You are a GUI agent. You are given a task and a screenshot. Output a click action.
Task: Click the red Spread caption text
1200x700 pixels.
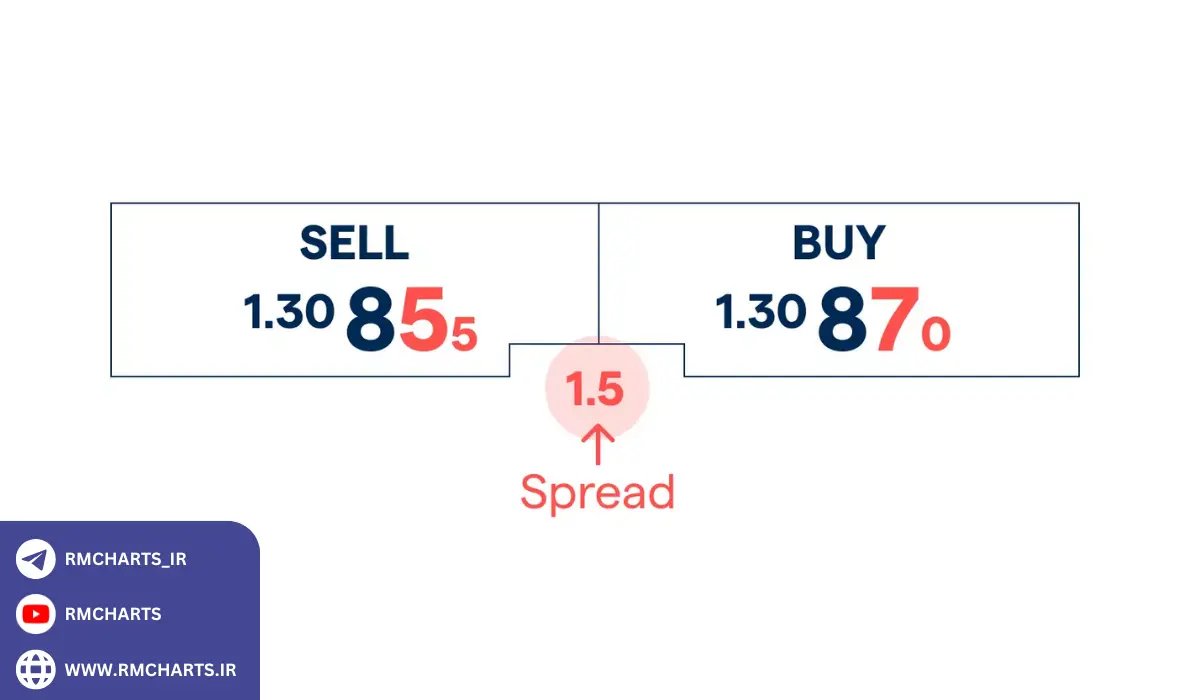(598, 493)
